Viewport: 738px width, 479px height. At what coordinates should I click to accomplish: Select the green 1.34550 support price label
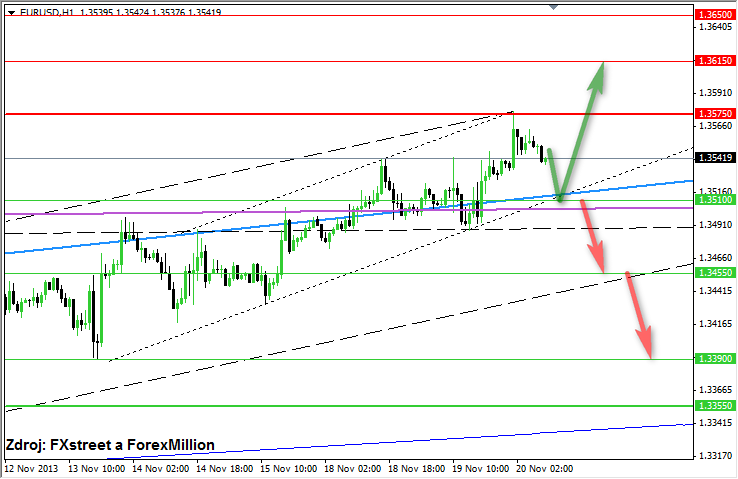click(x=715, y=273)
